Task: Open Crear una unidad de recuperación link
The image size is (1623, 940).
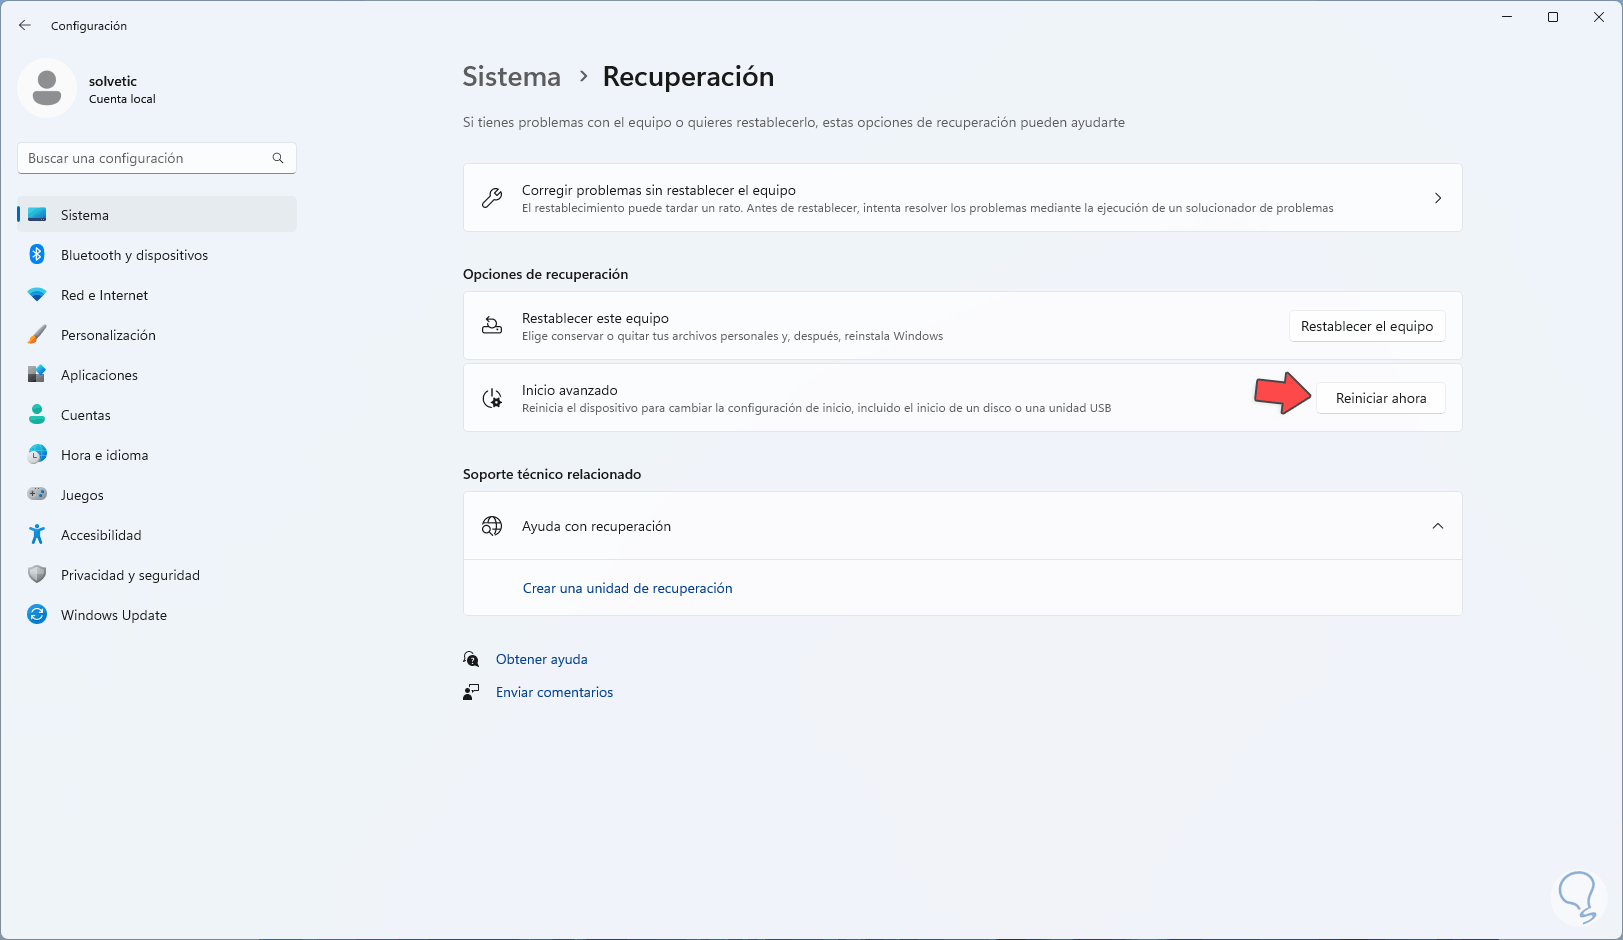Action: tap(628, 588)
